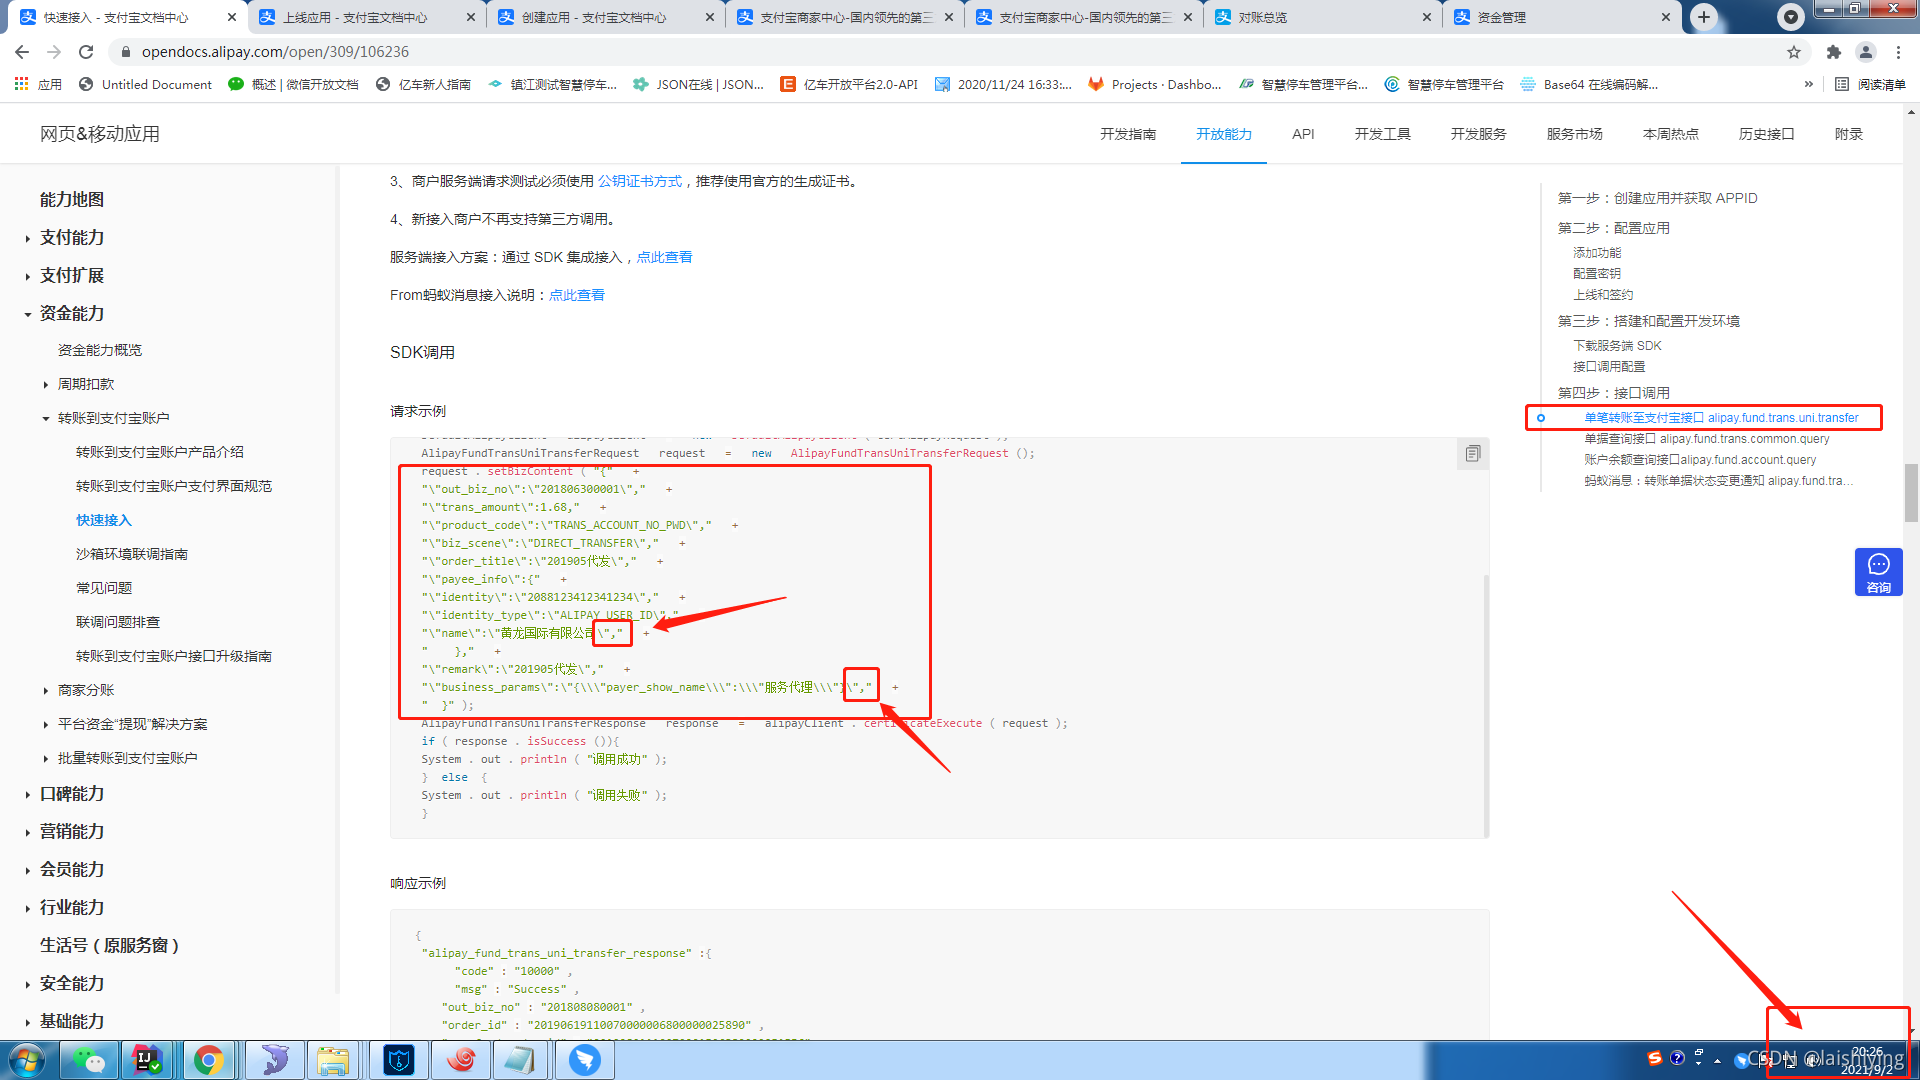Open the 开发工具 nav tab
Screen dimensions: 1920x1080
tap(1382, 134)
